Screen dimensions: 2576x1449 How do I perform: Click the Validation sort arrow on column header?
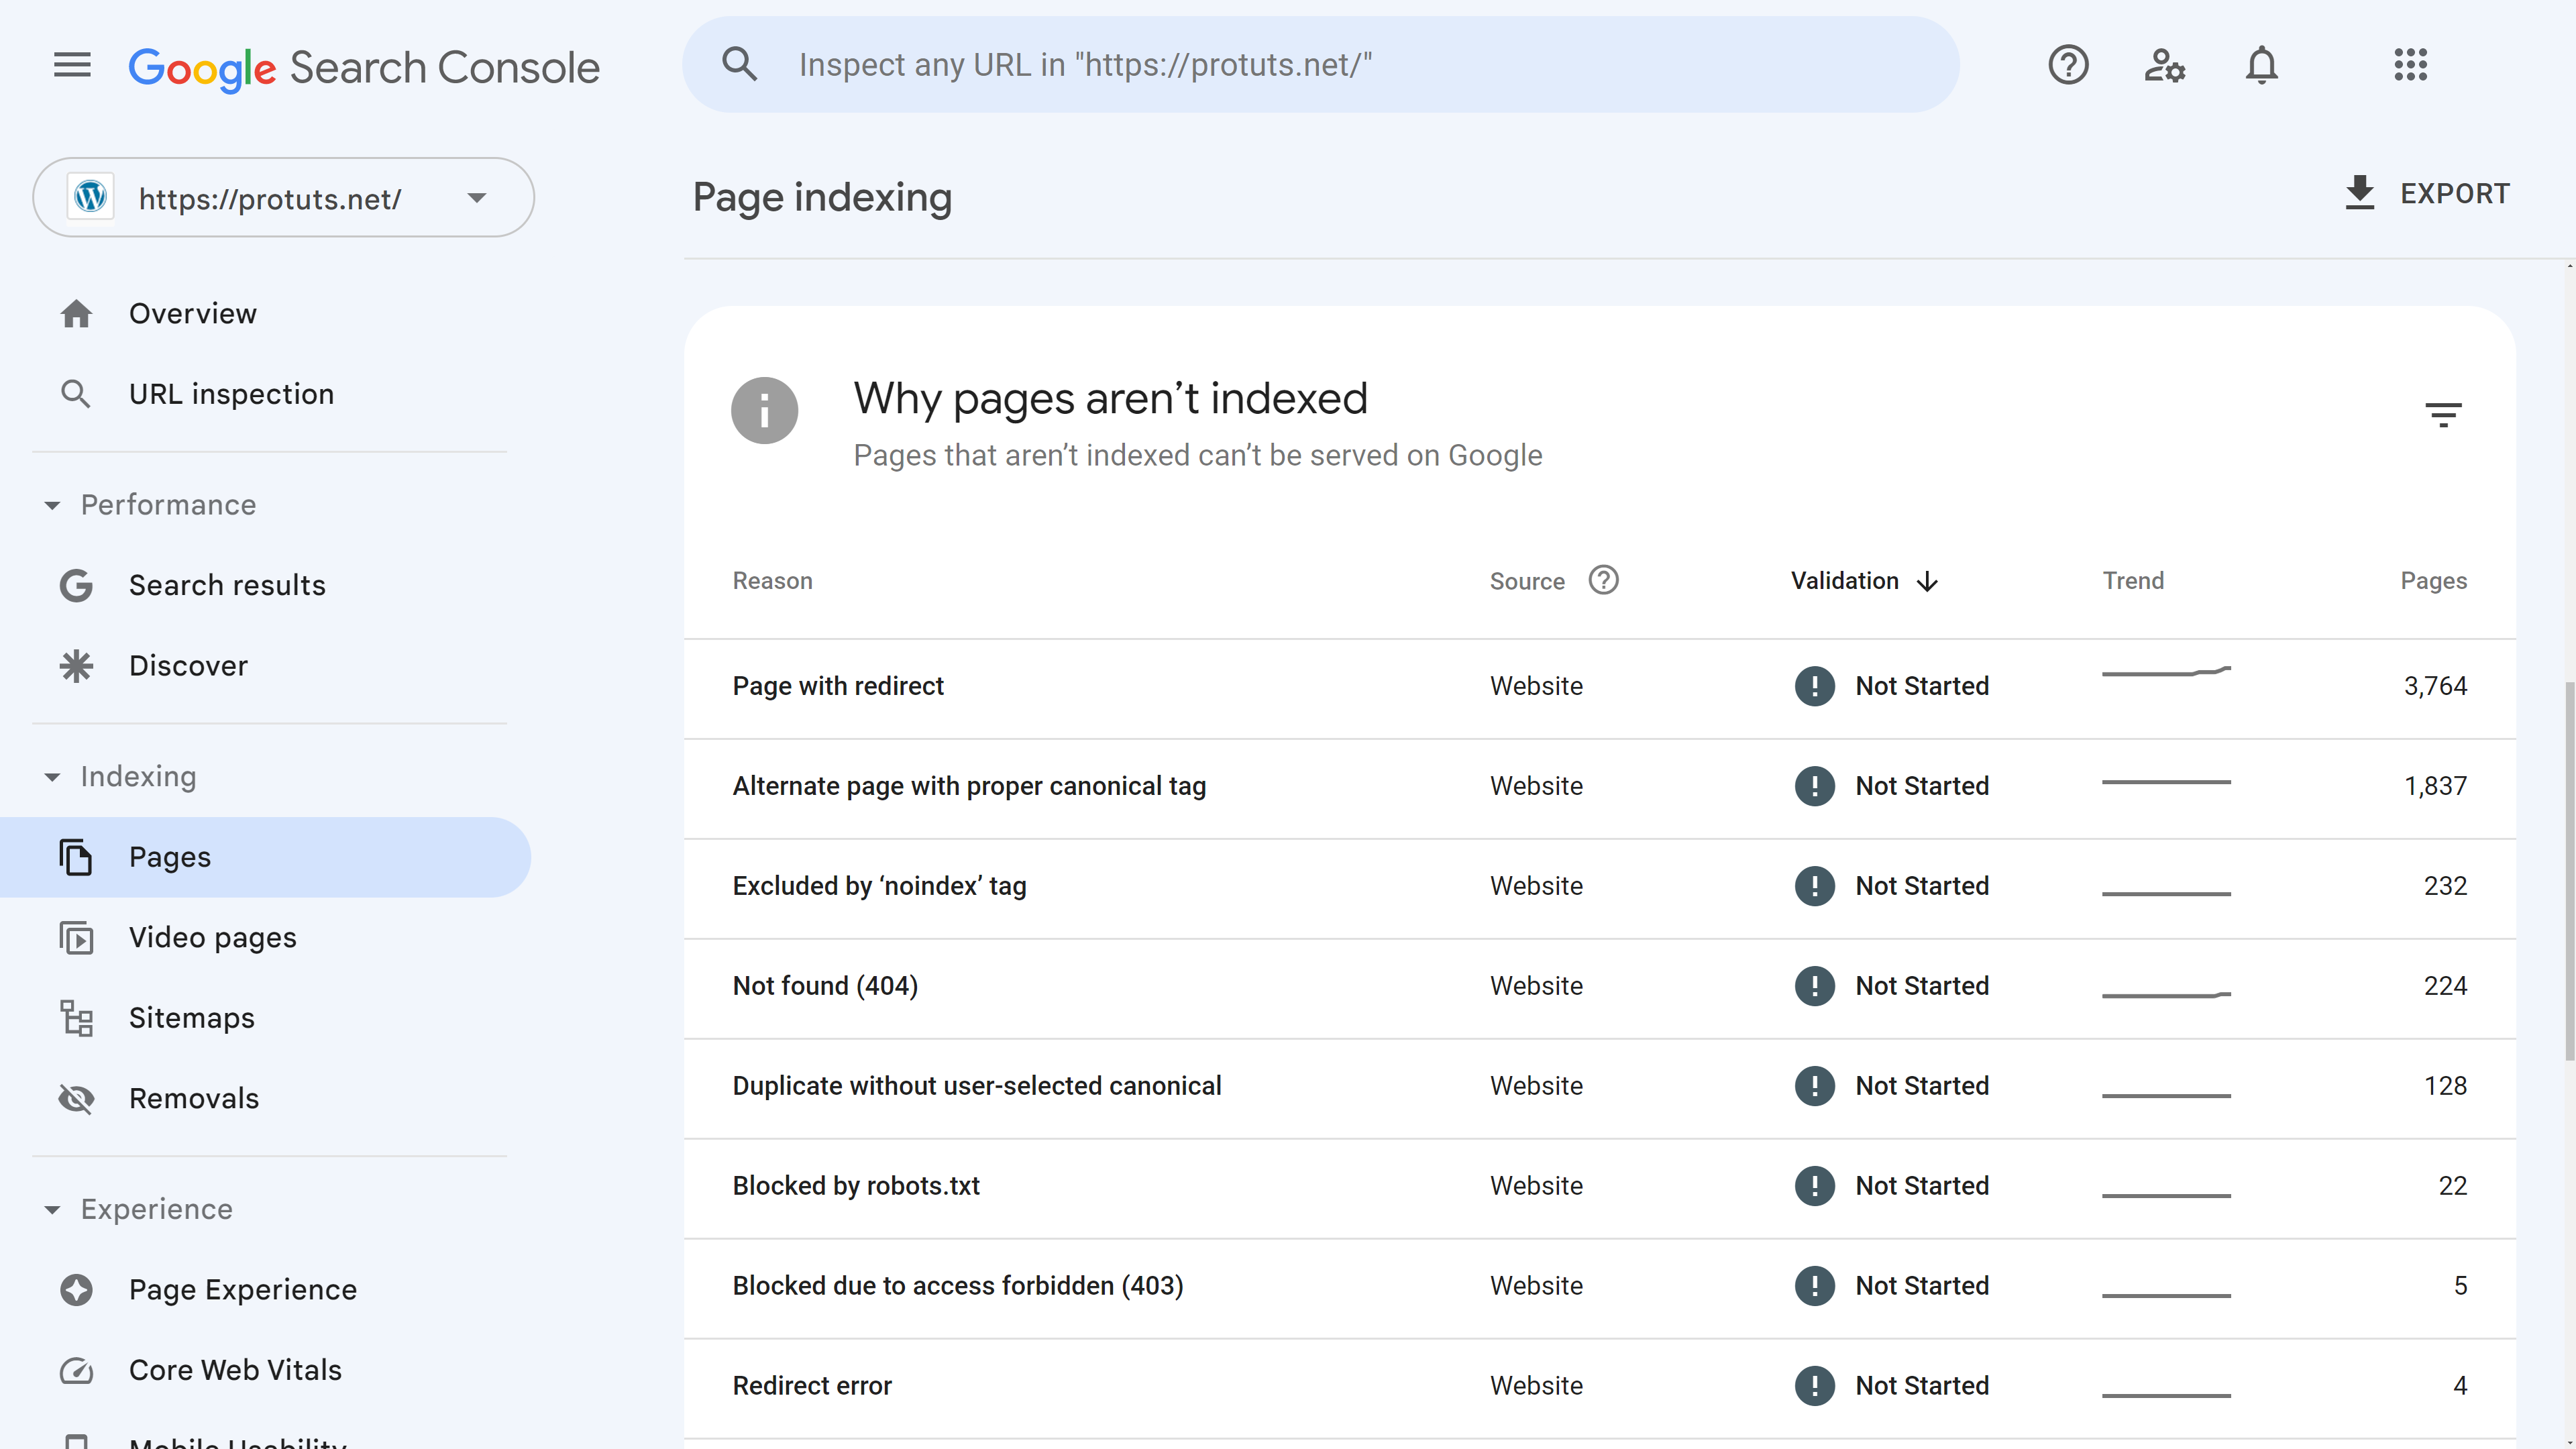[1929, 580]
